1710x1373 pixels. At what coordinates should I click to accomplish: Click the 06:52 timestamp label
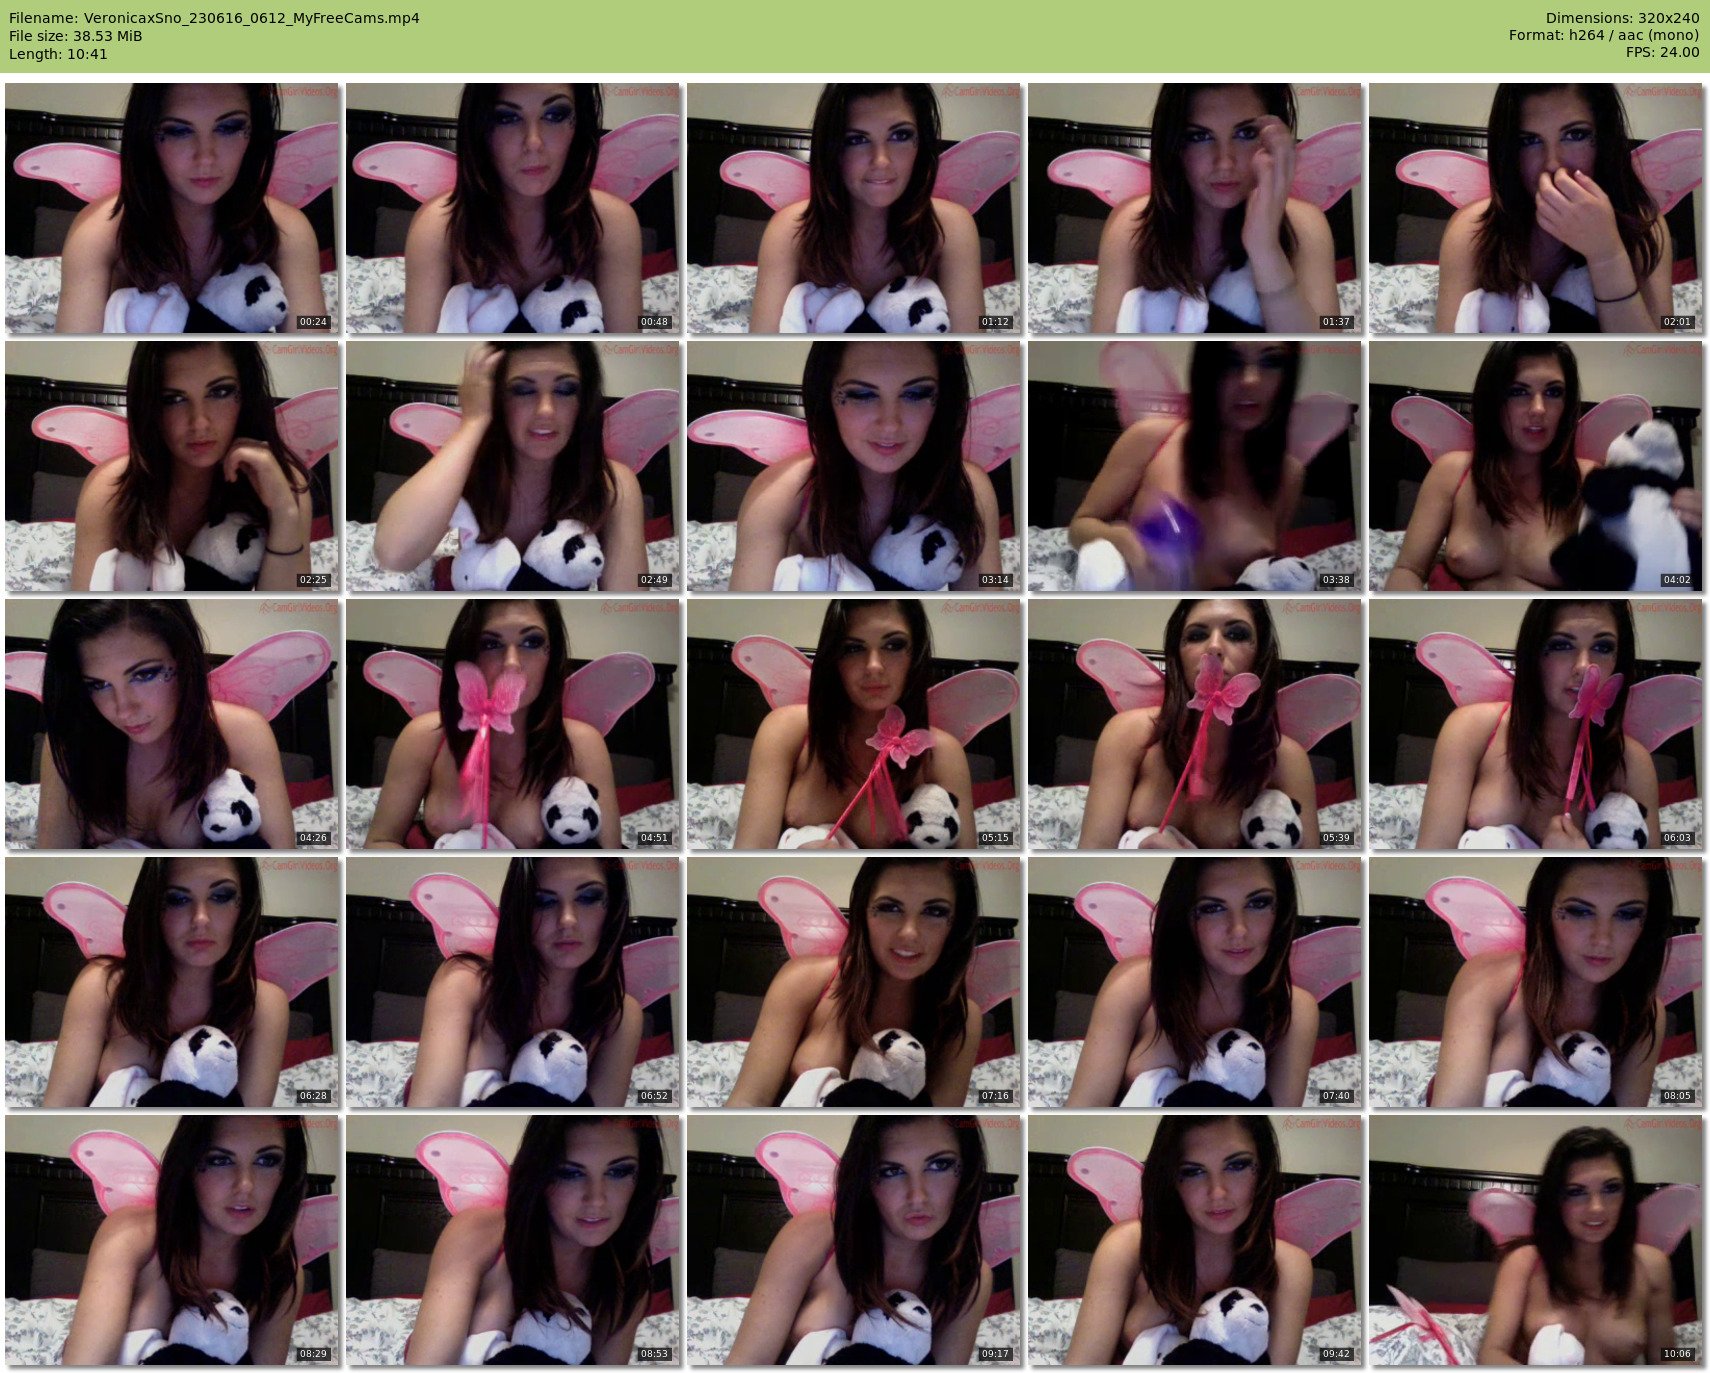click(x=653, y=1096)
